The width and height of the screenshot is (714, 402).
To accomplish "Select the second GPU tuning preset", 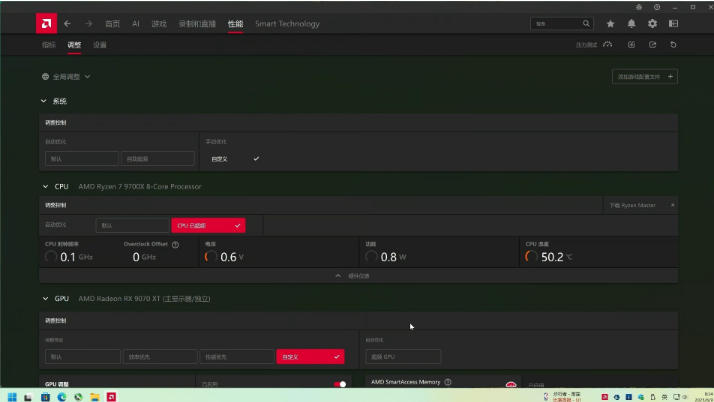I will pyautogui.click(x=160, y=356).
